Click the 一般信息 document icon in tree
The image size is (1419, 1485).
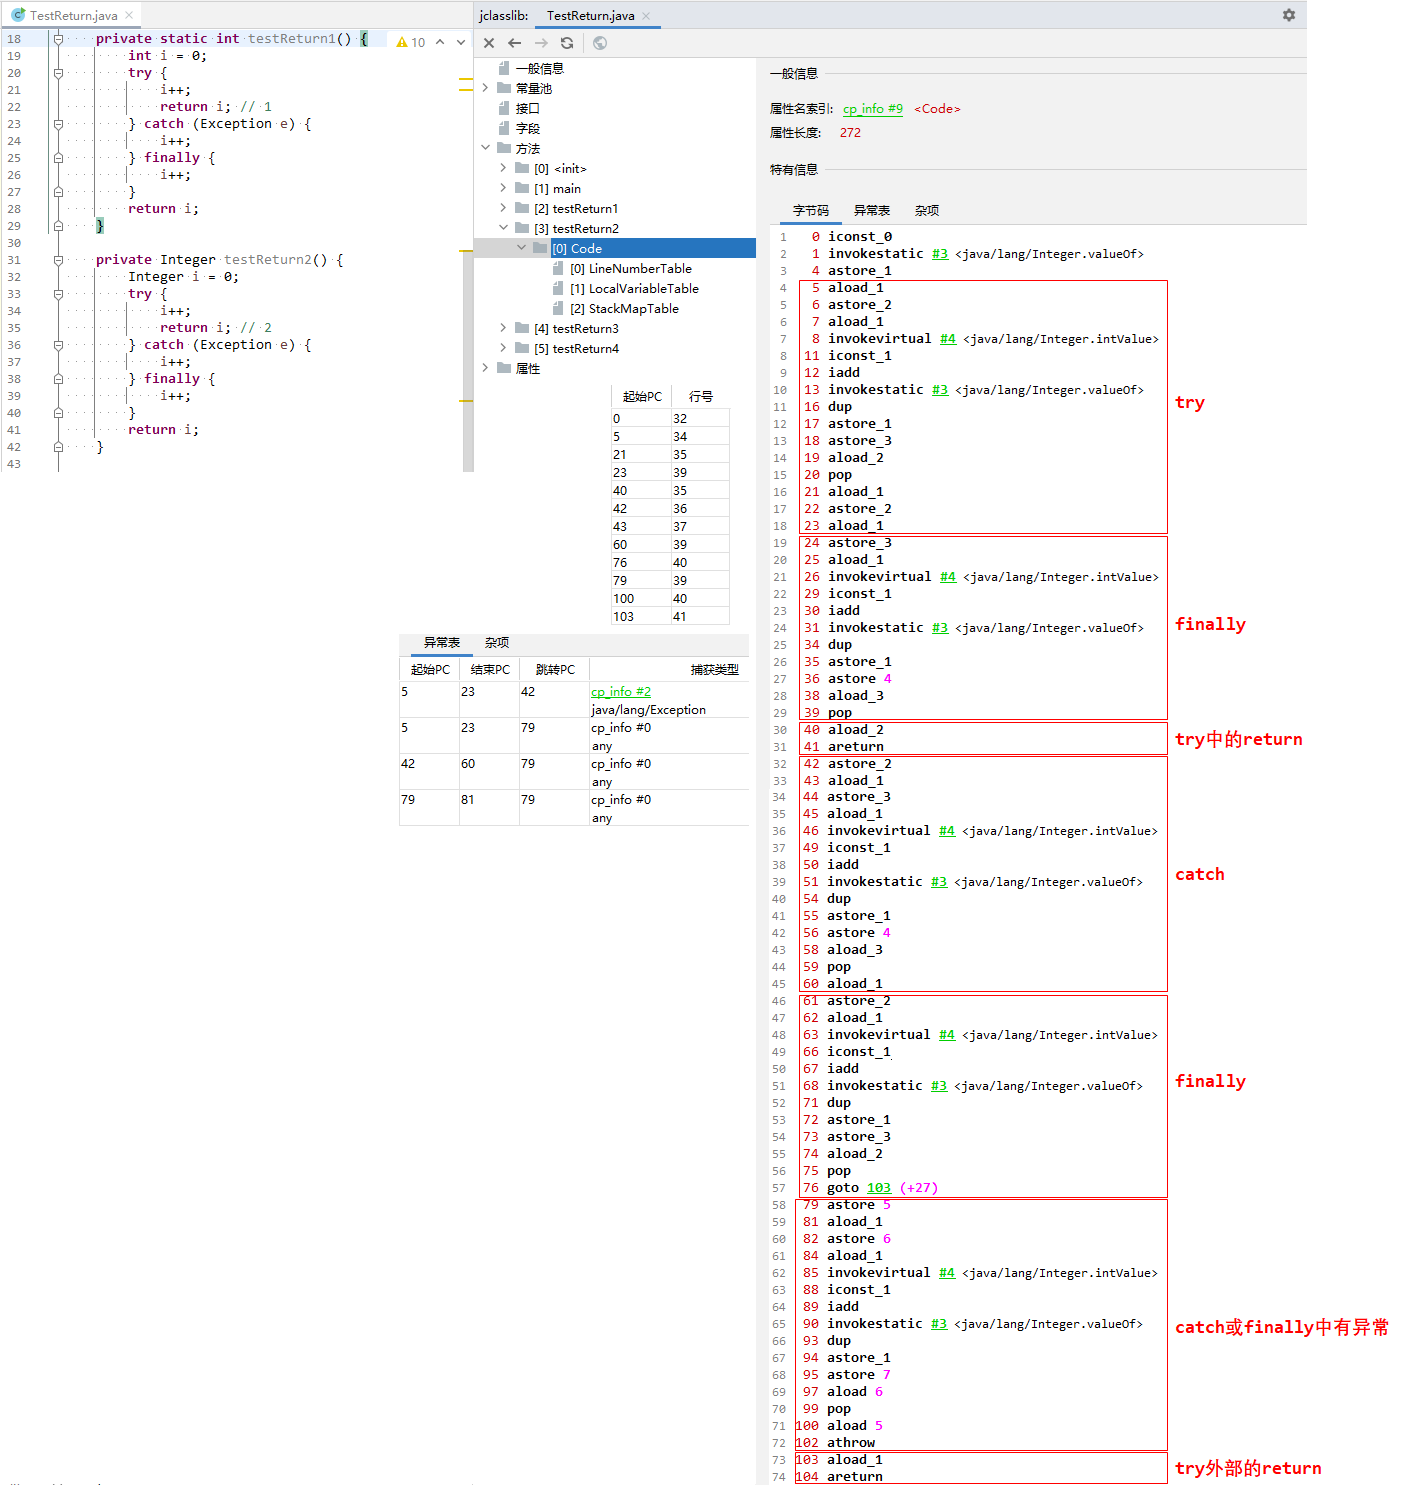(504, 68)
